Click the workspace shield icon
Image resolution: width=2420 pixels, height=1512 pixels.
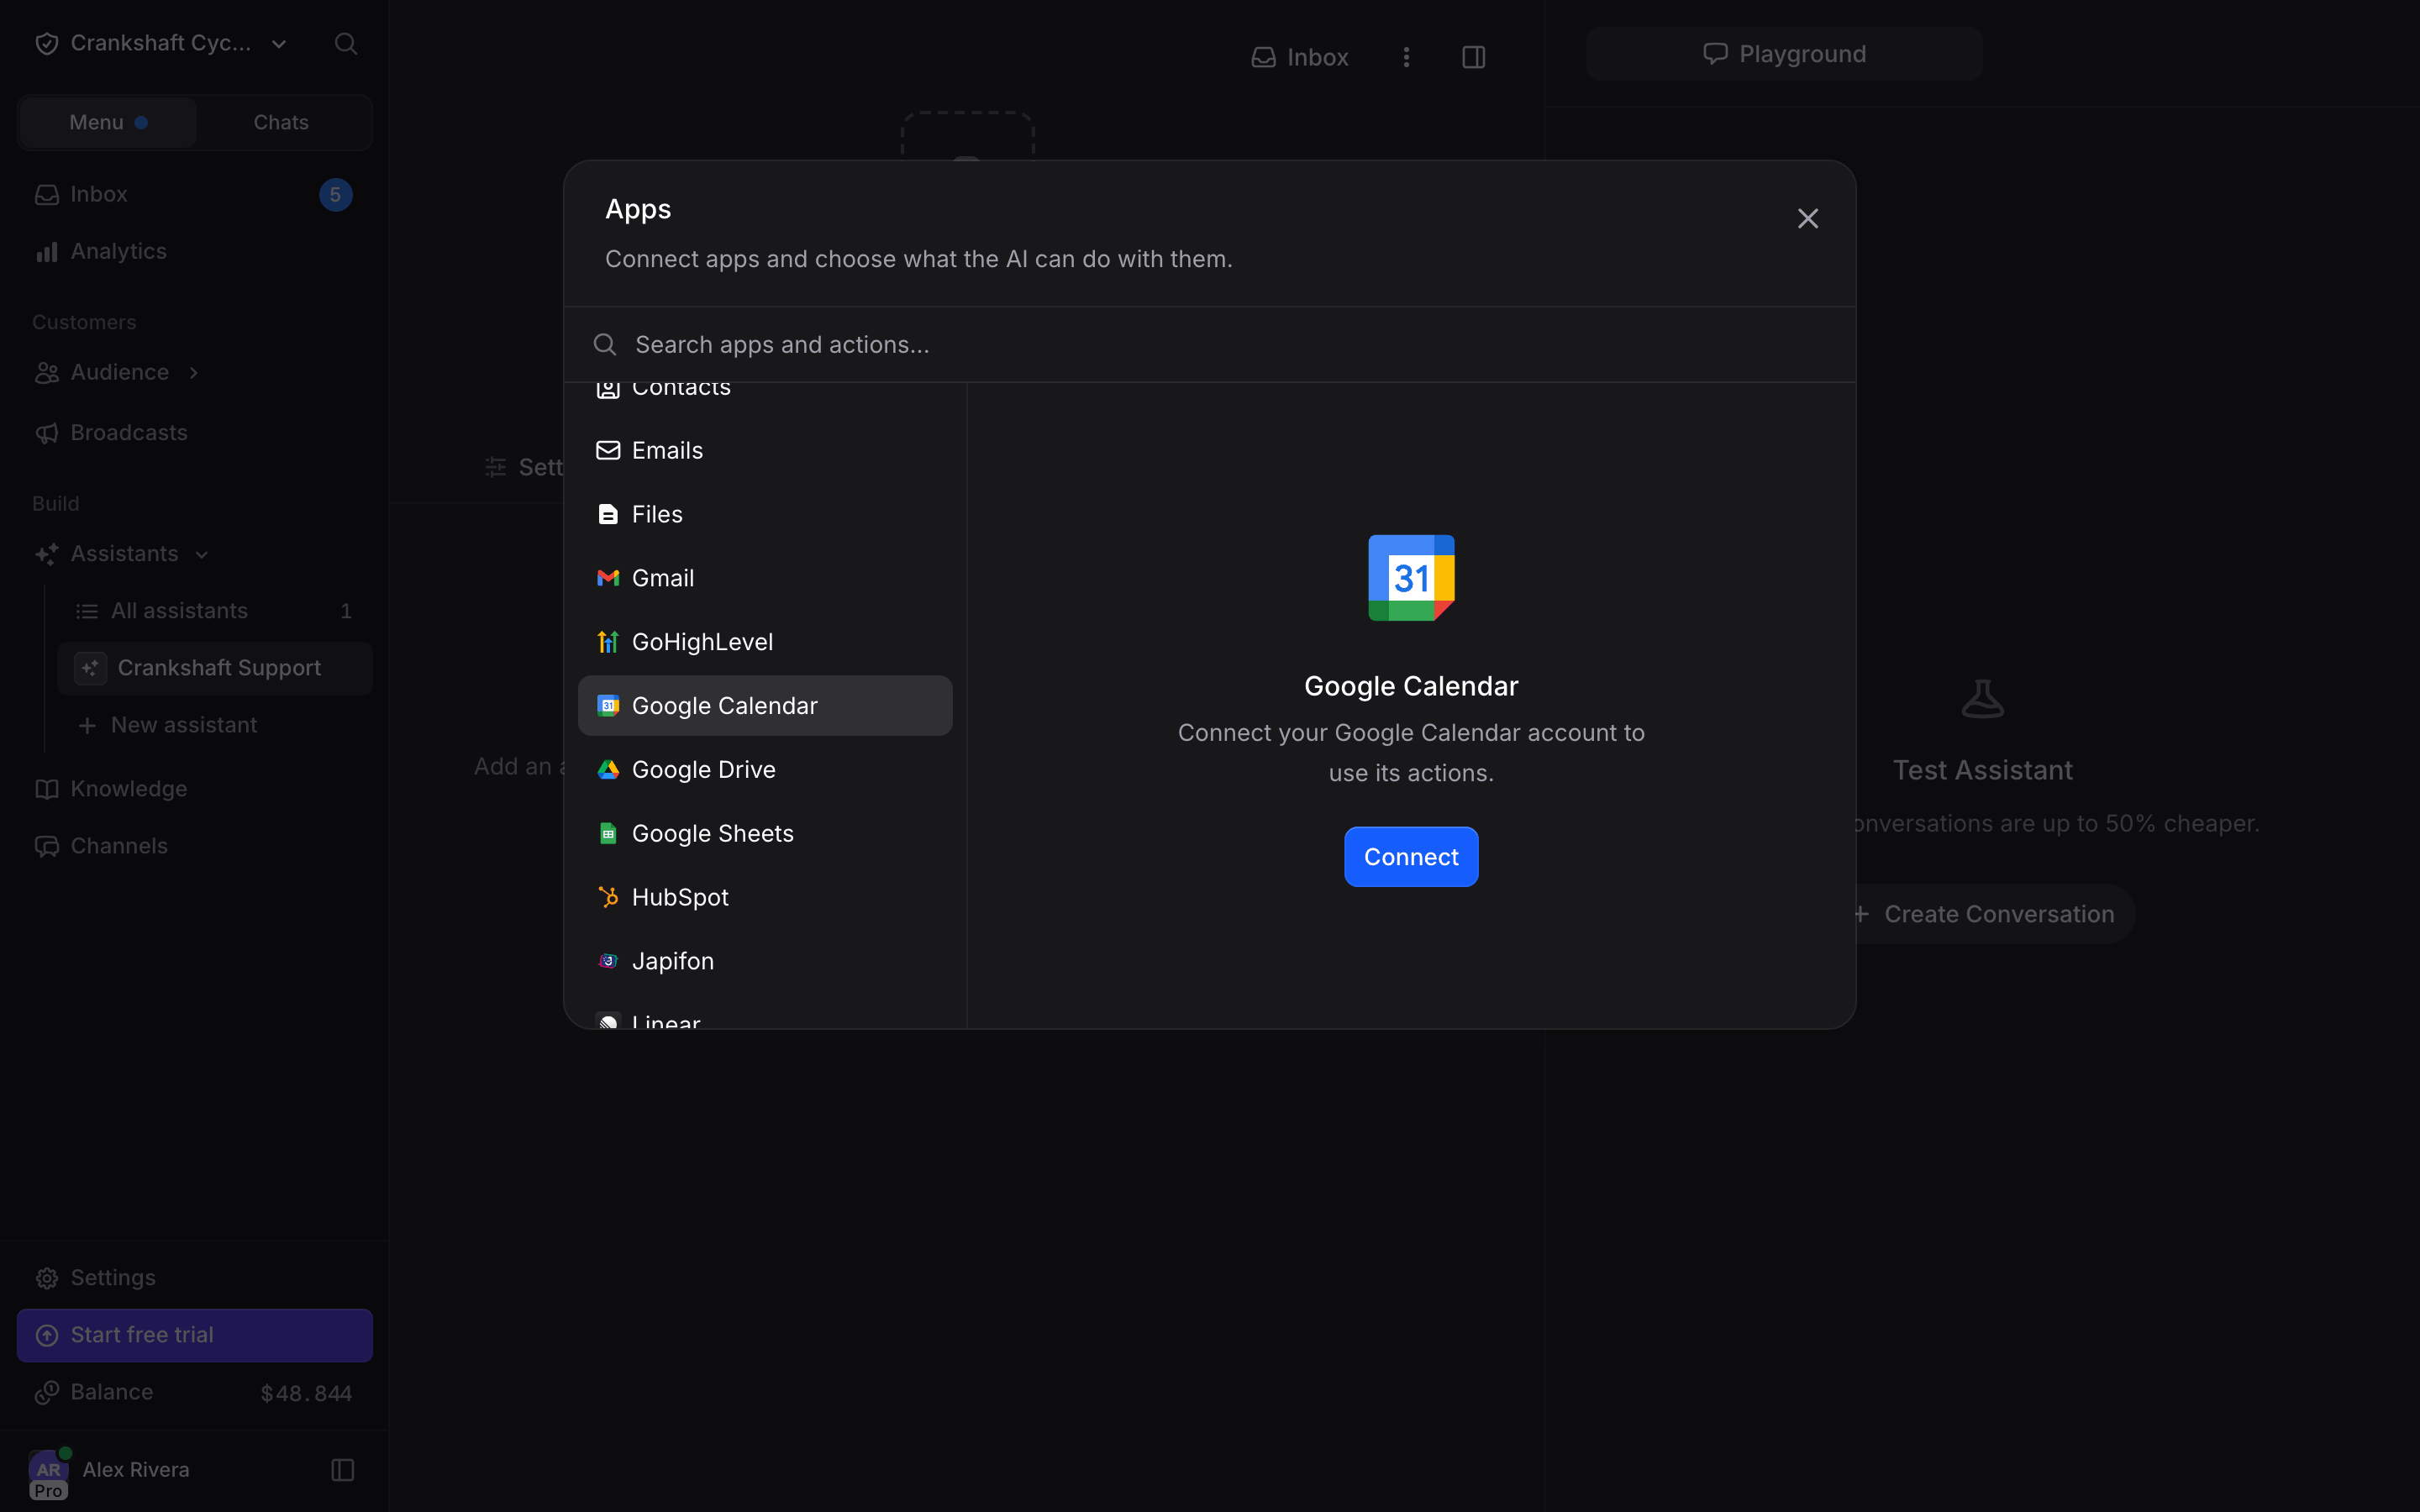(x=47, y=43)
